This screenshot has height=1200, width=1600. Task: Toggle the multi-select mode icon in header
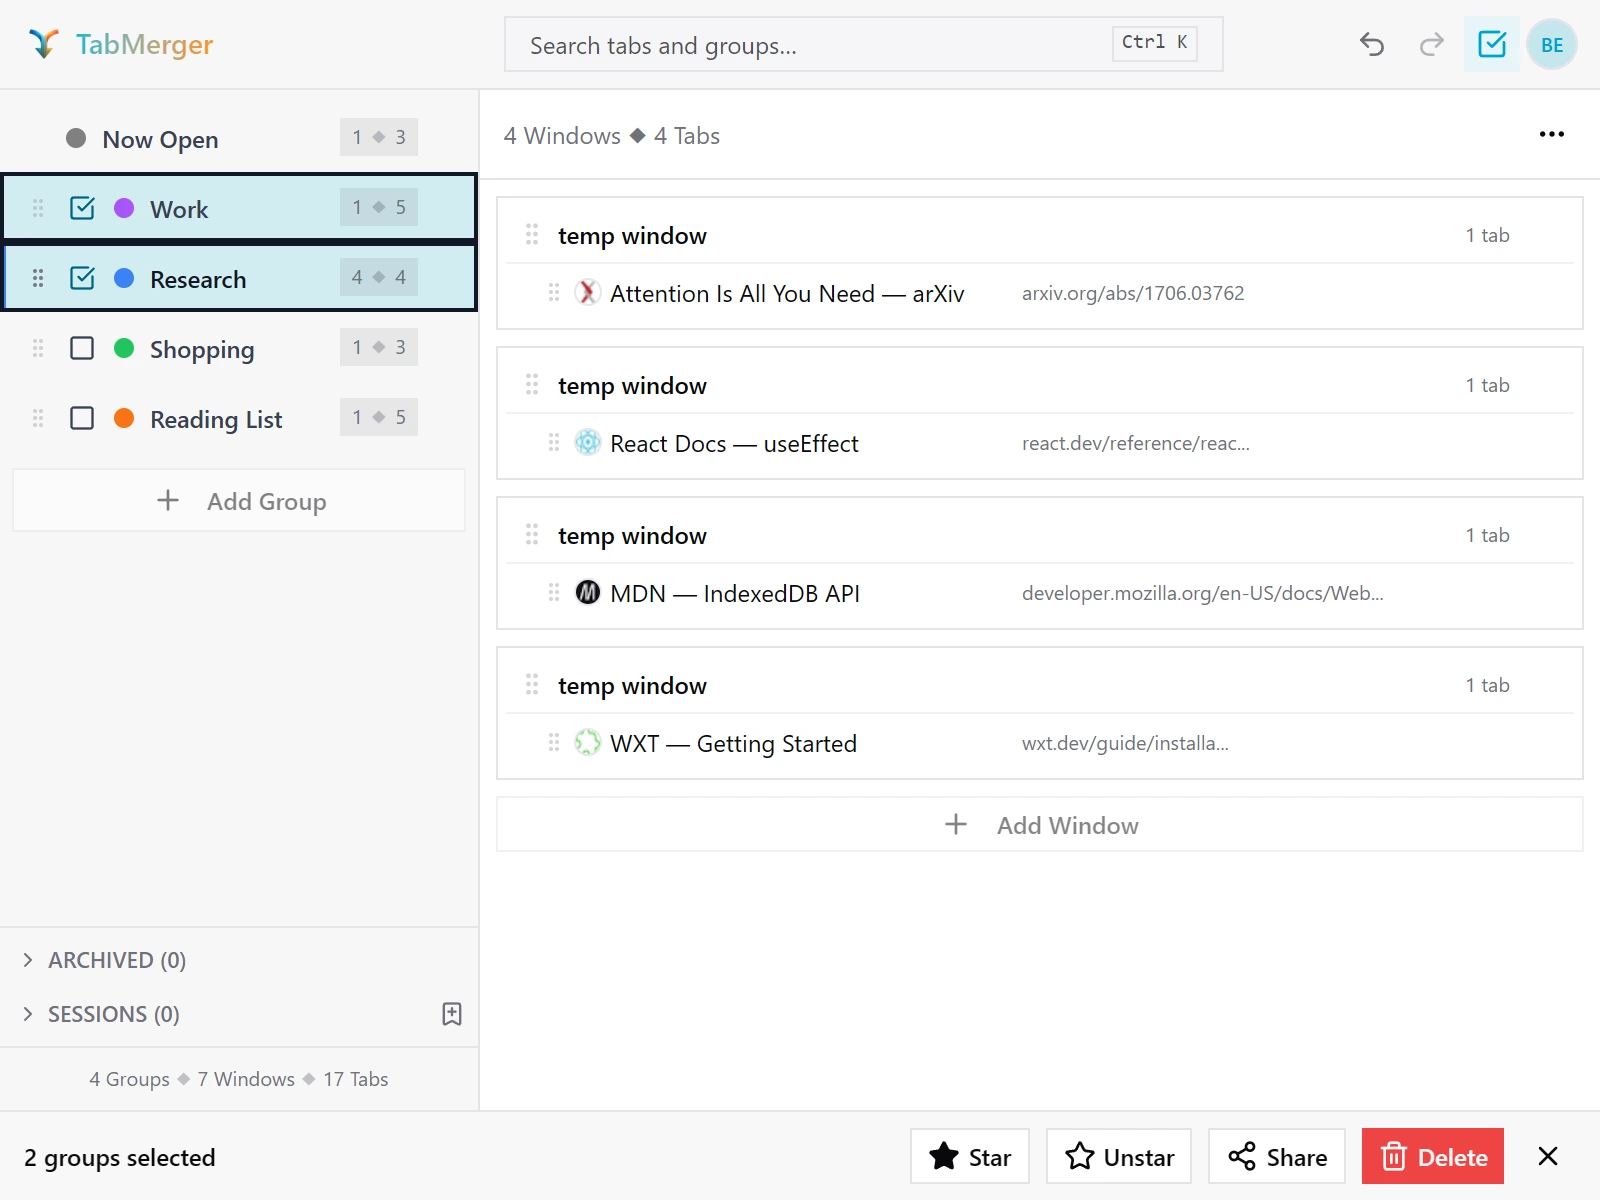point(1492,44)
